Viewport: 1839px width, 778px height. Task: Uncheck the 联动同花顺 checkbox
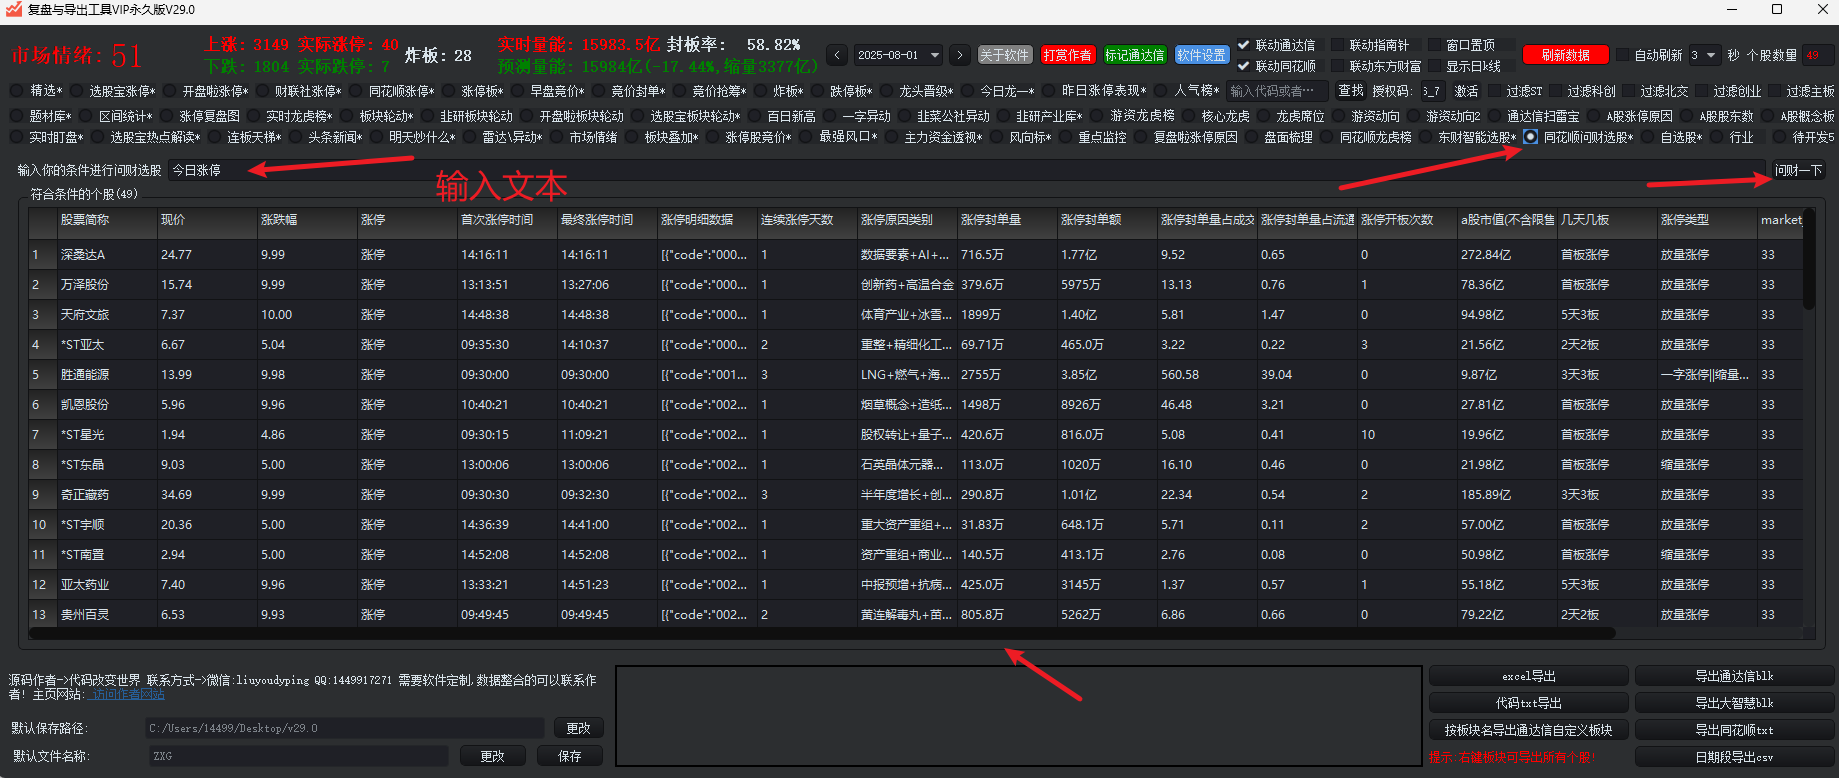pyautogui.click(x=1244, y=66)
